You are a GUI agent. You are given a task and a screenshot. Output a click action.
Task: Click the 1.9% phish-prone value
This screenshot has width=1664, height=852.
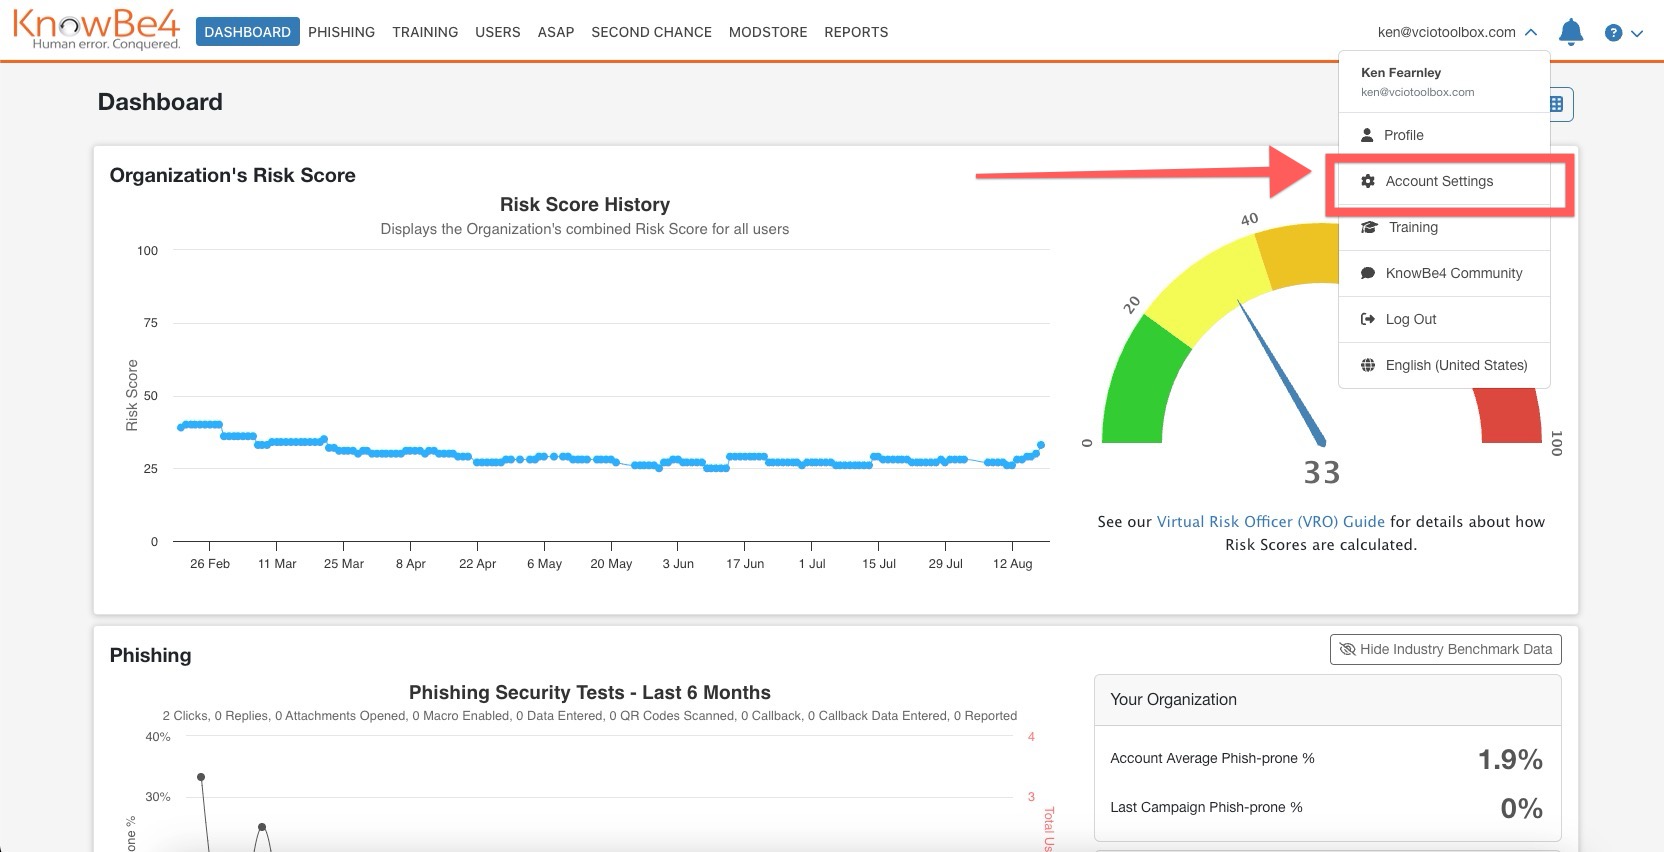point(1510,759)
